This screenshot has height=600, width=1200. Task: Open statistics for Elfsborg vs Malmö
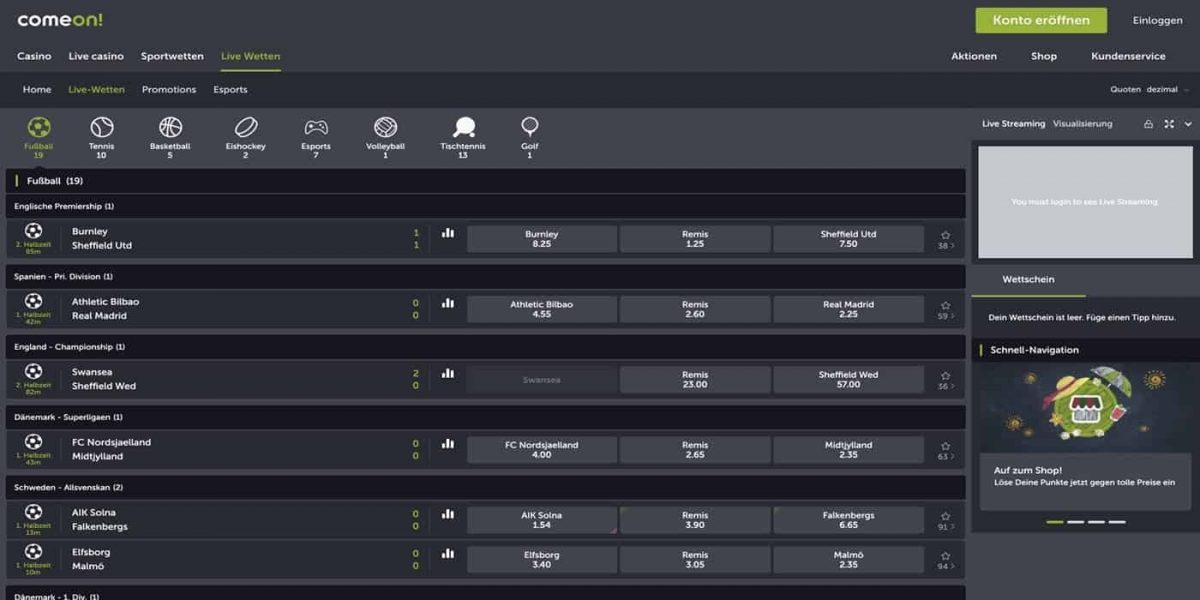click(448, 553)
